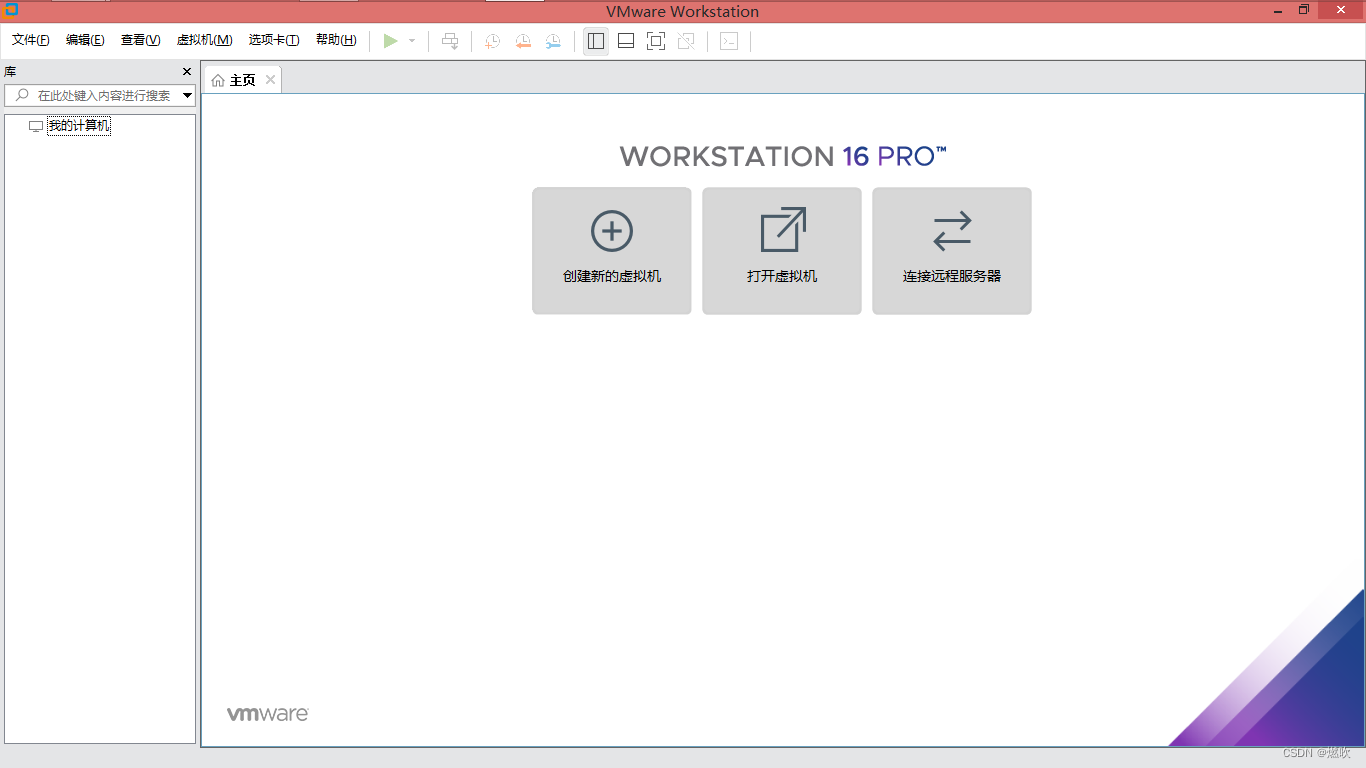Open the power options dropdown arrow
Viewport: 1366px width, 768px height.
[x=412, y=41]
